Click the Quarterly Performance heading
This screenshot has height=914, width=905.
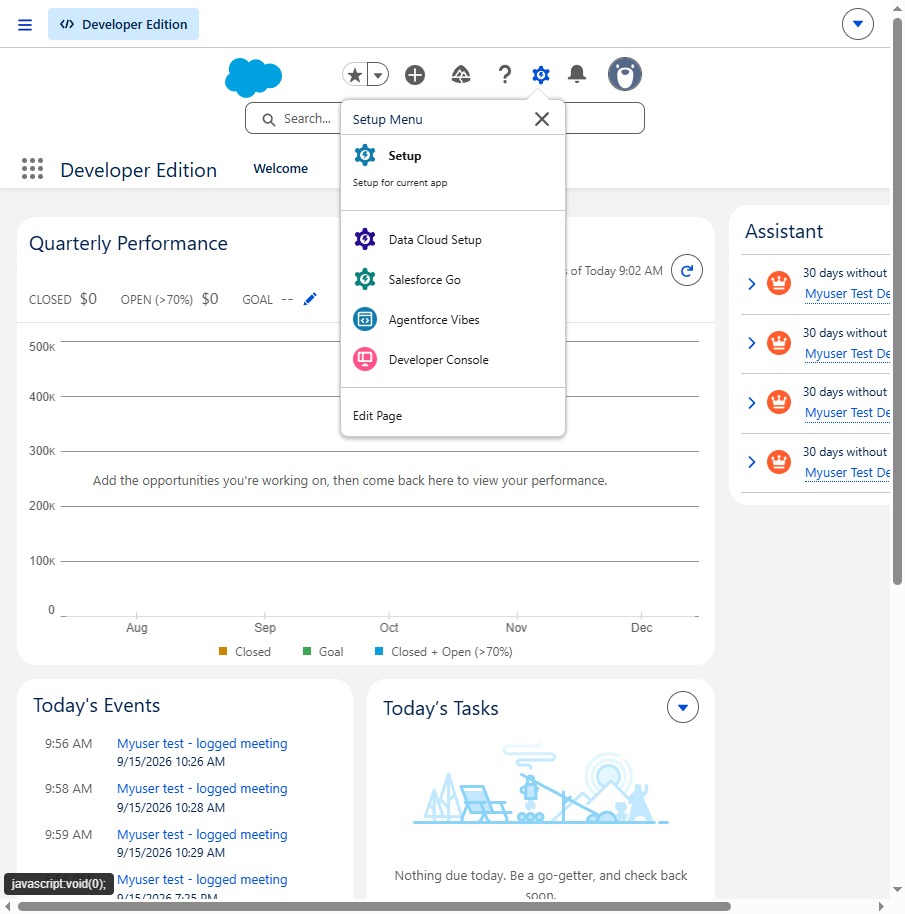[128, 243]
